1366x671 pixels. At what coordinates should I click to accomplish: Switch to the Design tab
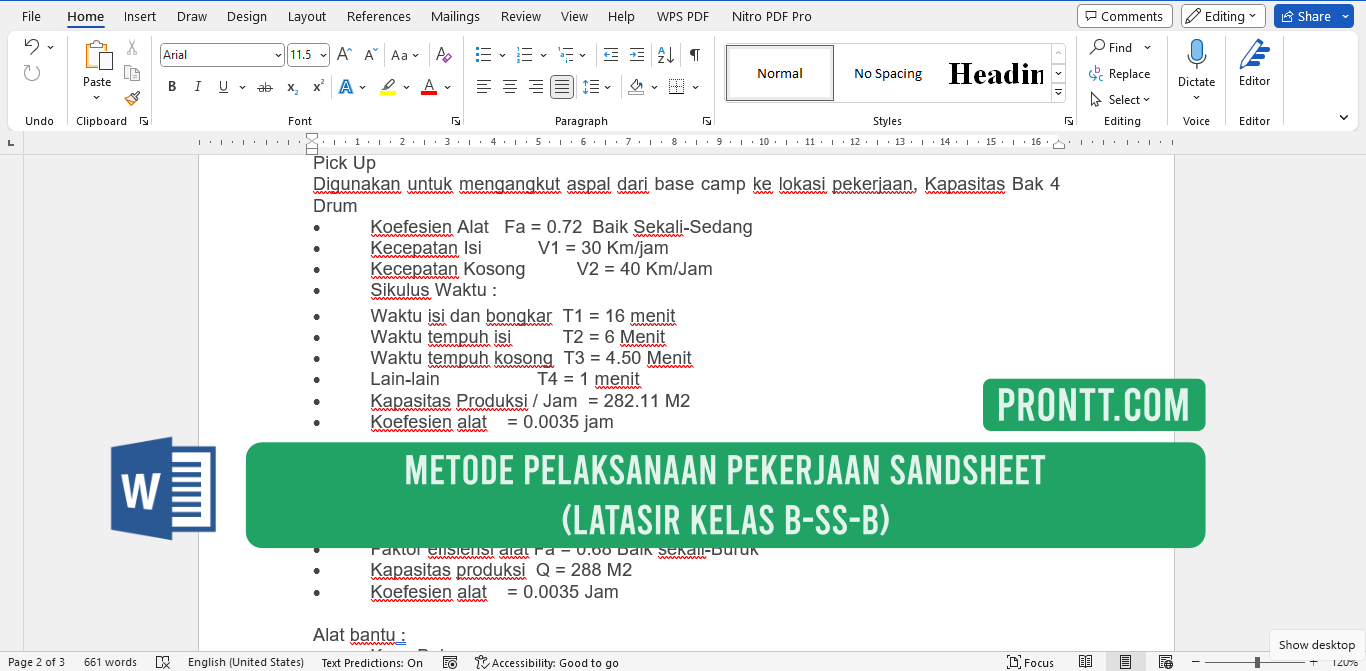point(247,16)
